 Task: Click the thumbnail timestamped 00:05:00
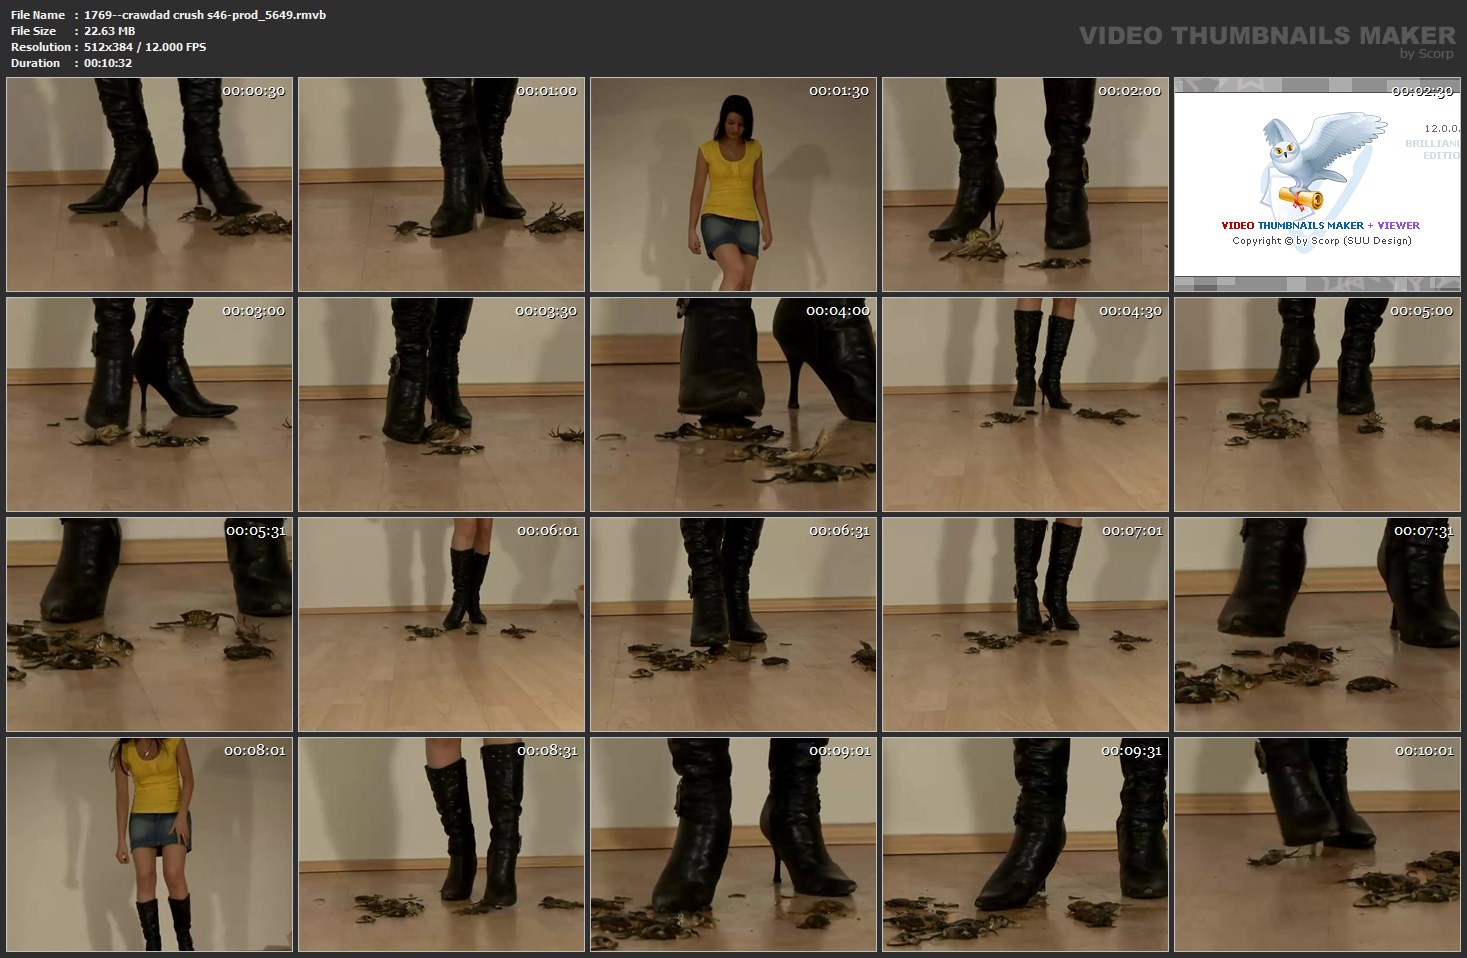[x=1318, y=405]
